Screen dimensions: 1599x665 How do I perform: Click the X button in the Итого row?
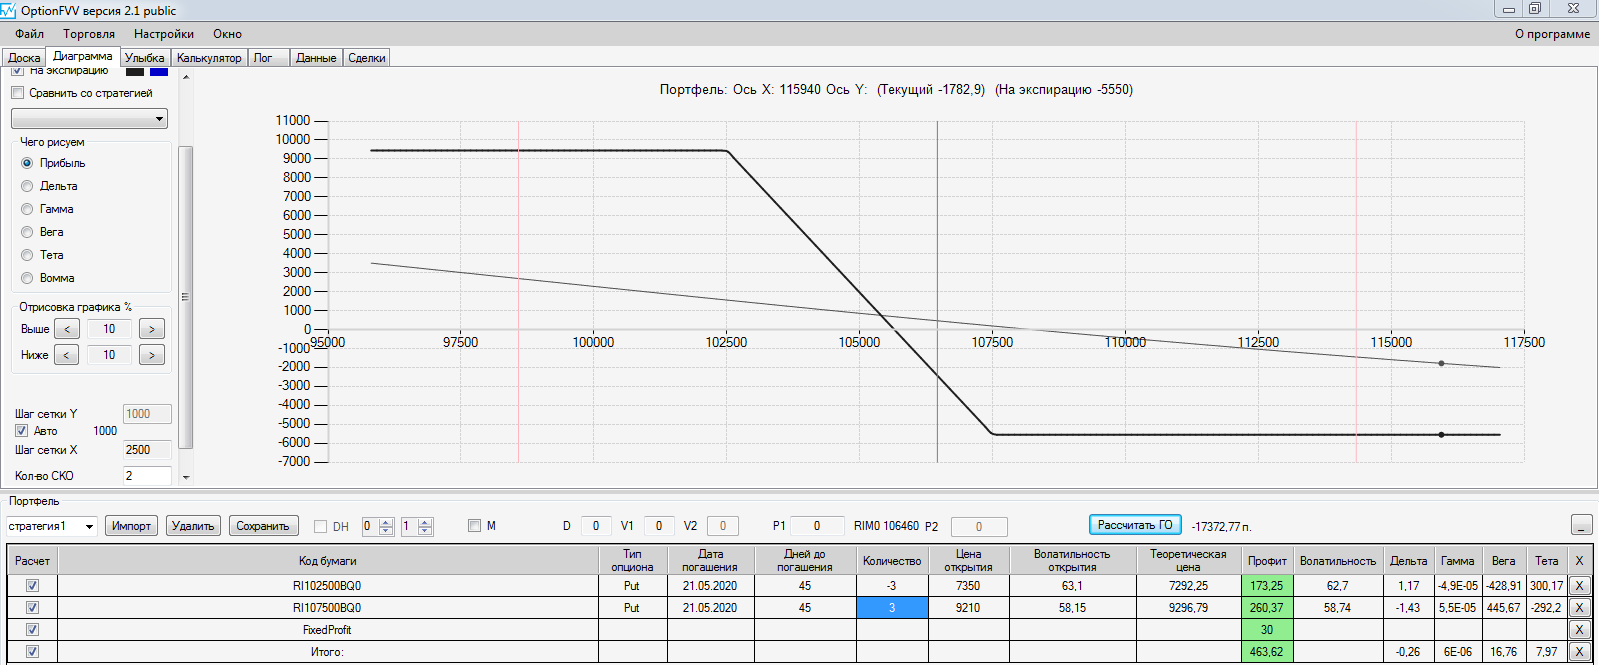coord(1579,652)
